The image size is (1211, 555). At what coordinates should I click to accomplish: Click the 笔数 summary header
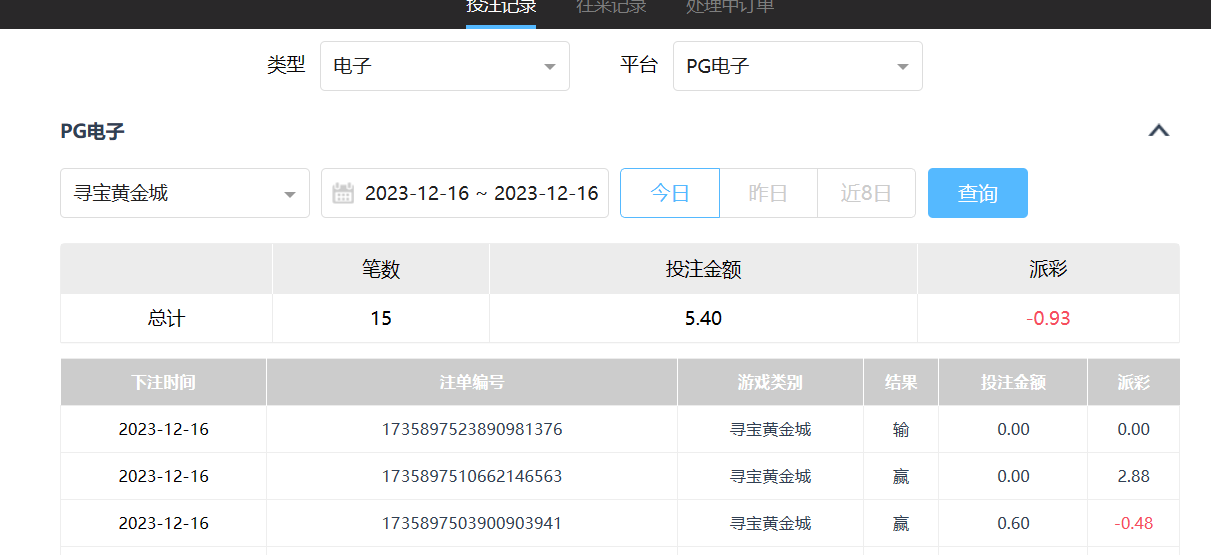pos(381,269)
